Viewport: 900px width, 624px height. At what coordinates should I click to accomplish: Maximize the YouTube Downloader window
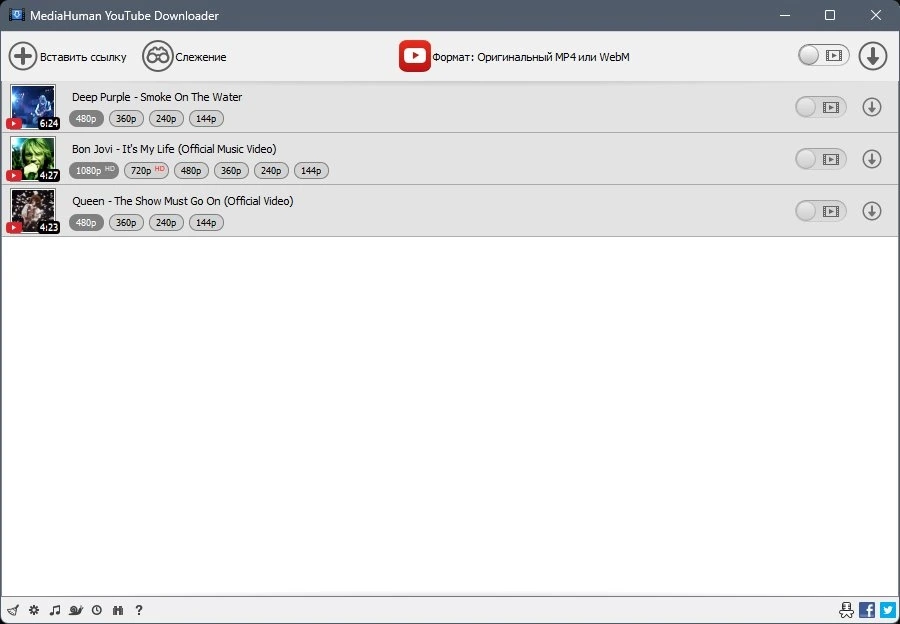point(830,15)
